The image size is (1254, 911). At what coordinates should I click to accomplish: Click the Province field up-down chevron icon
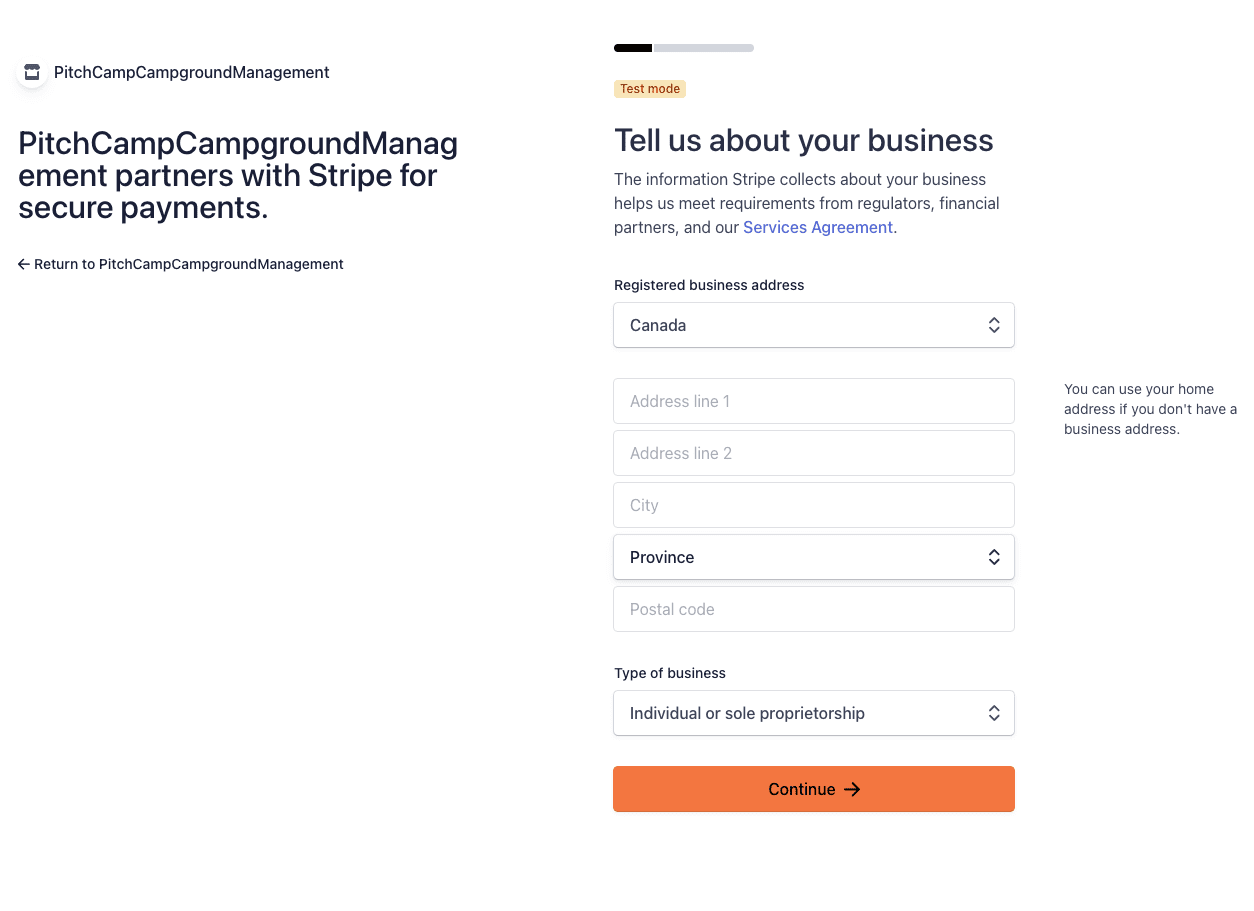pyautogui.click(x=994, y=557)
